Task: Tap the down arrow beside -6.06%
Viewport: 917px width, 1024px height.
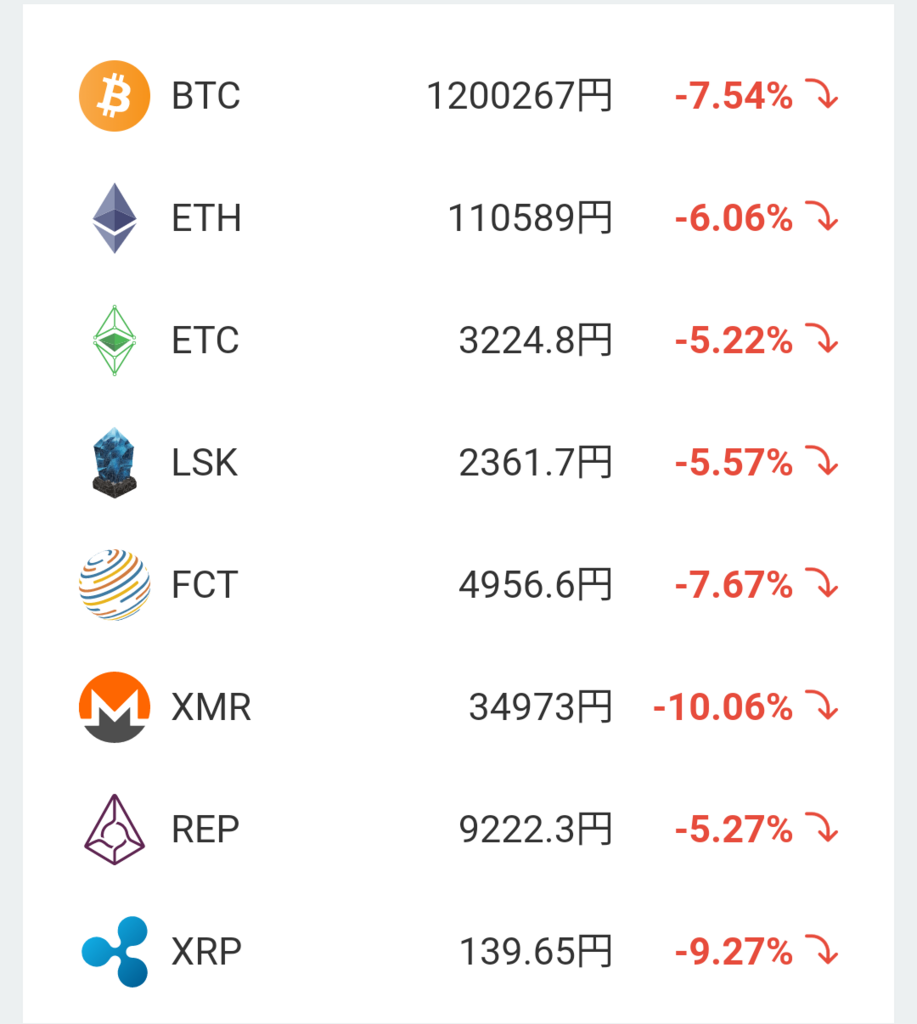Action: click(822, 216)
